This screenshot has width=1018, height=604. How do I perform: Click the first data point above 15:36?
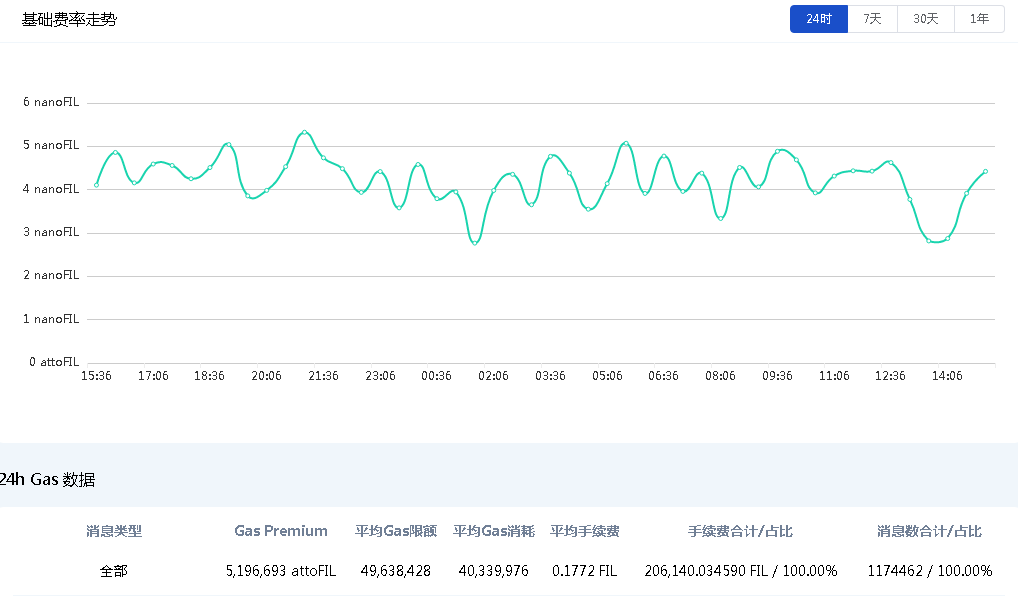coord(97,185)
